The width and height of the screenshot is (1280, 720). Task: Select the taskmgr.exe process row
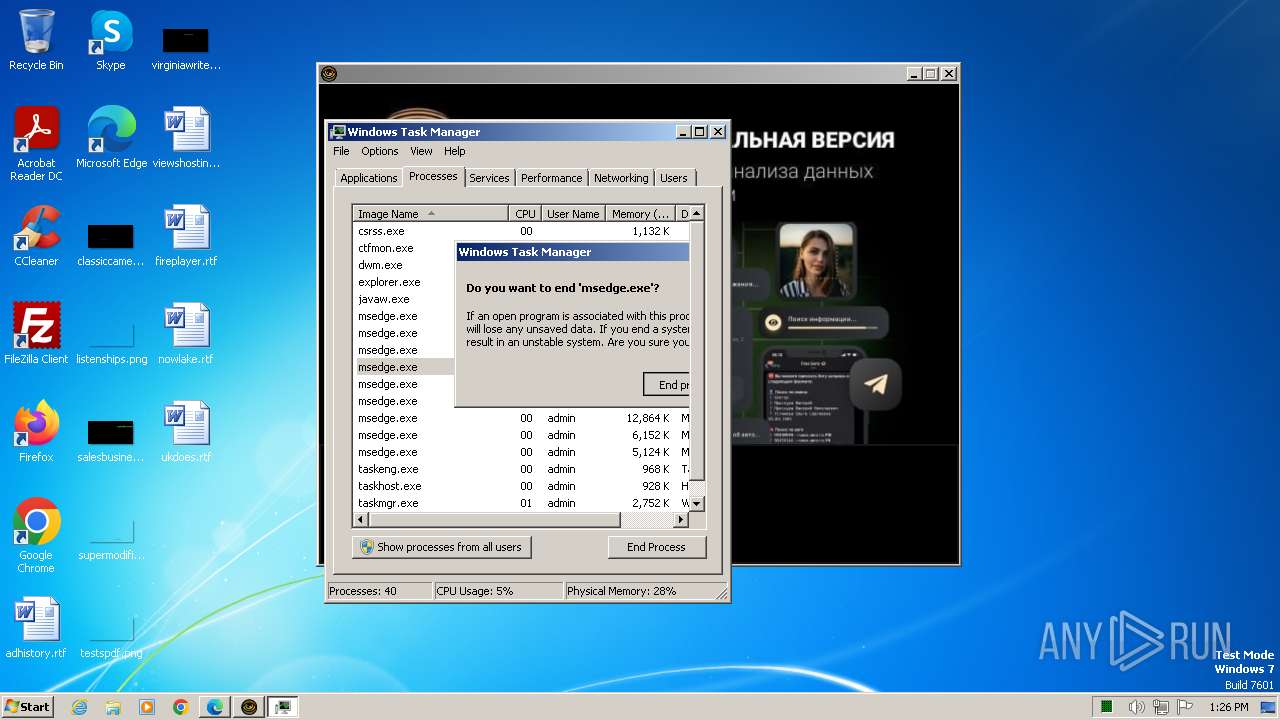coord(521,503)
